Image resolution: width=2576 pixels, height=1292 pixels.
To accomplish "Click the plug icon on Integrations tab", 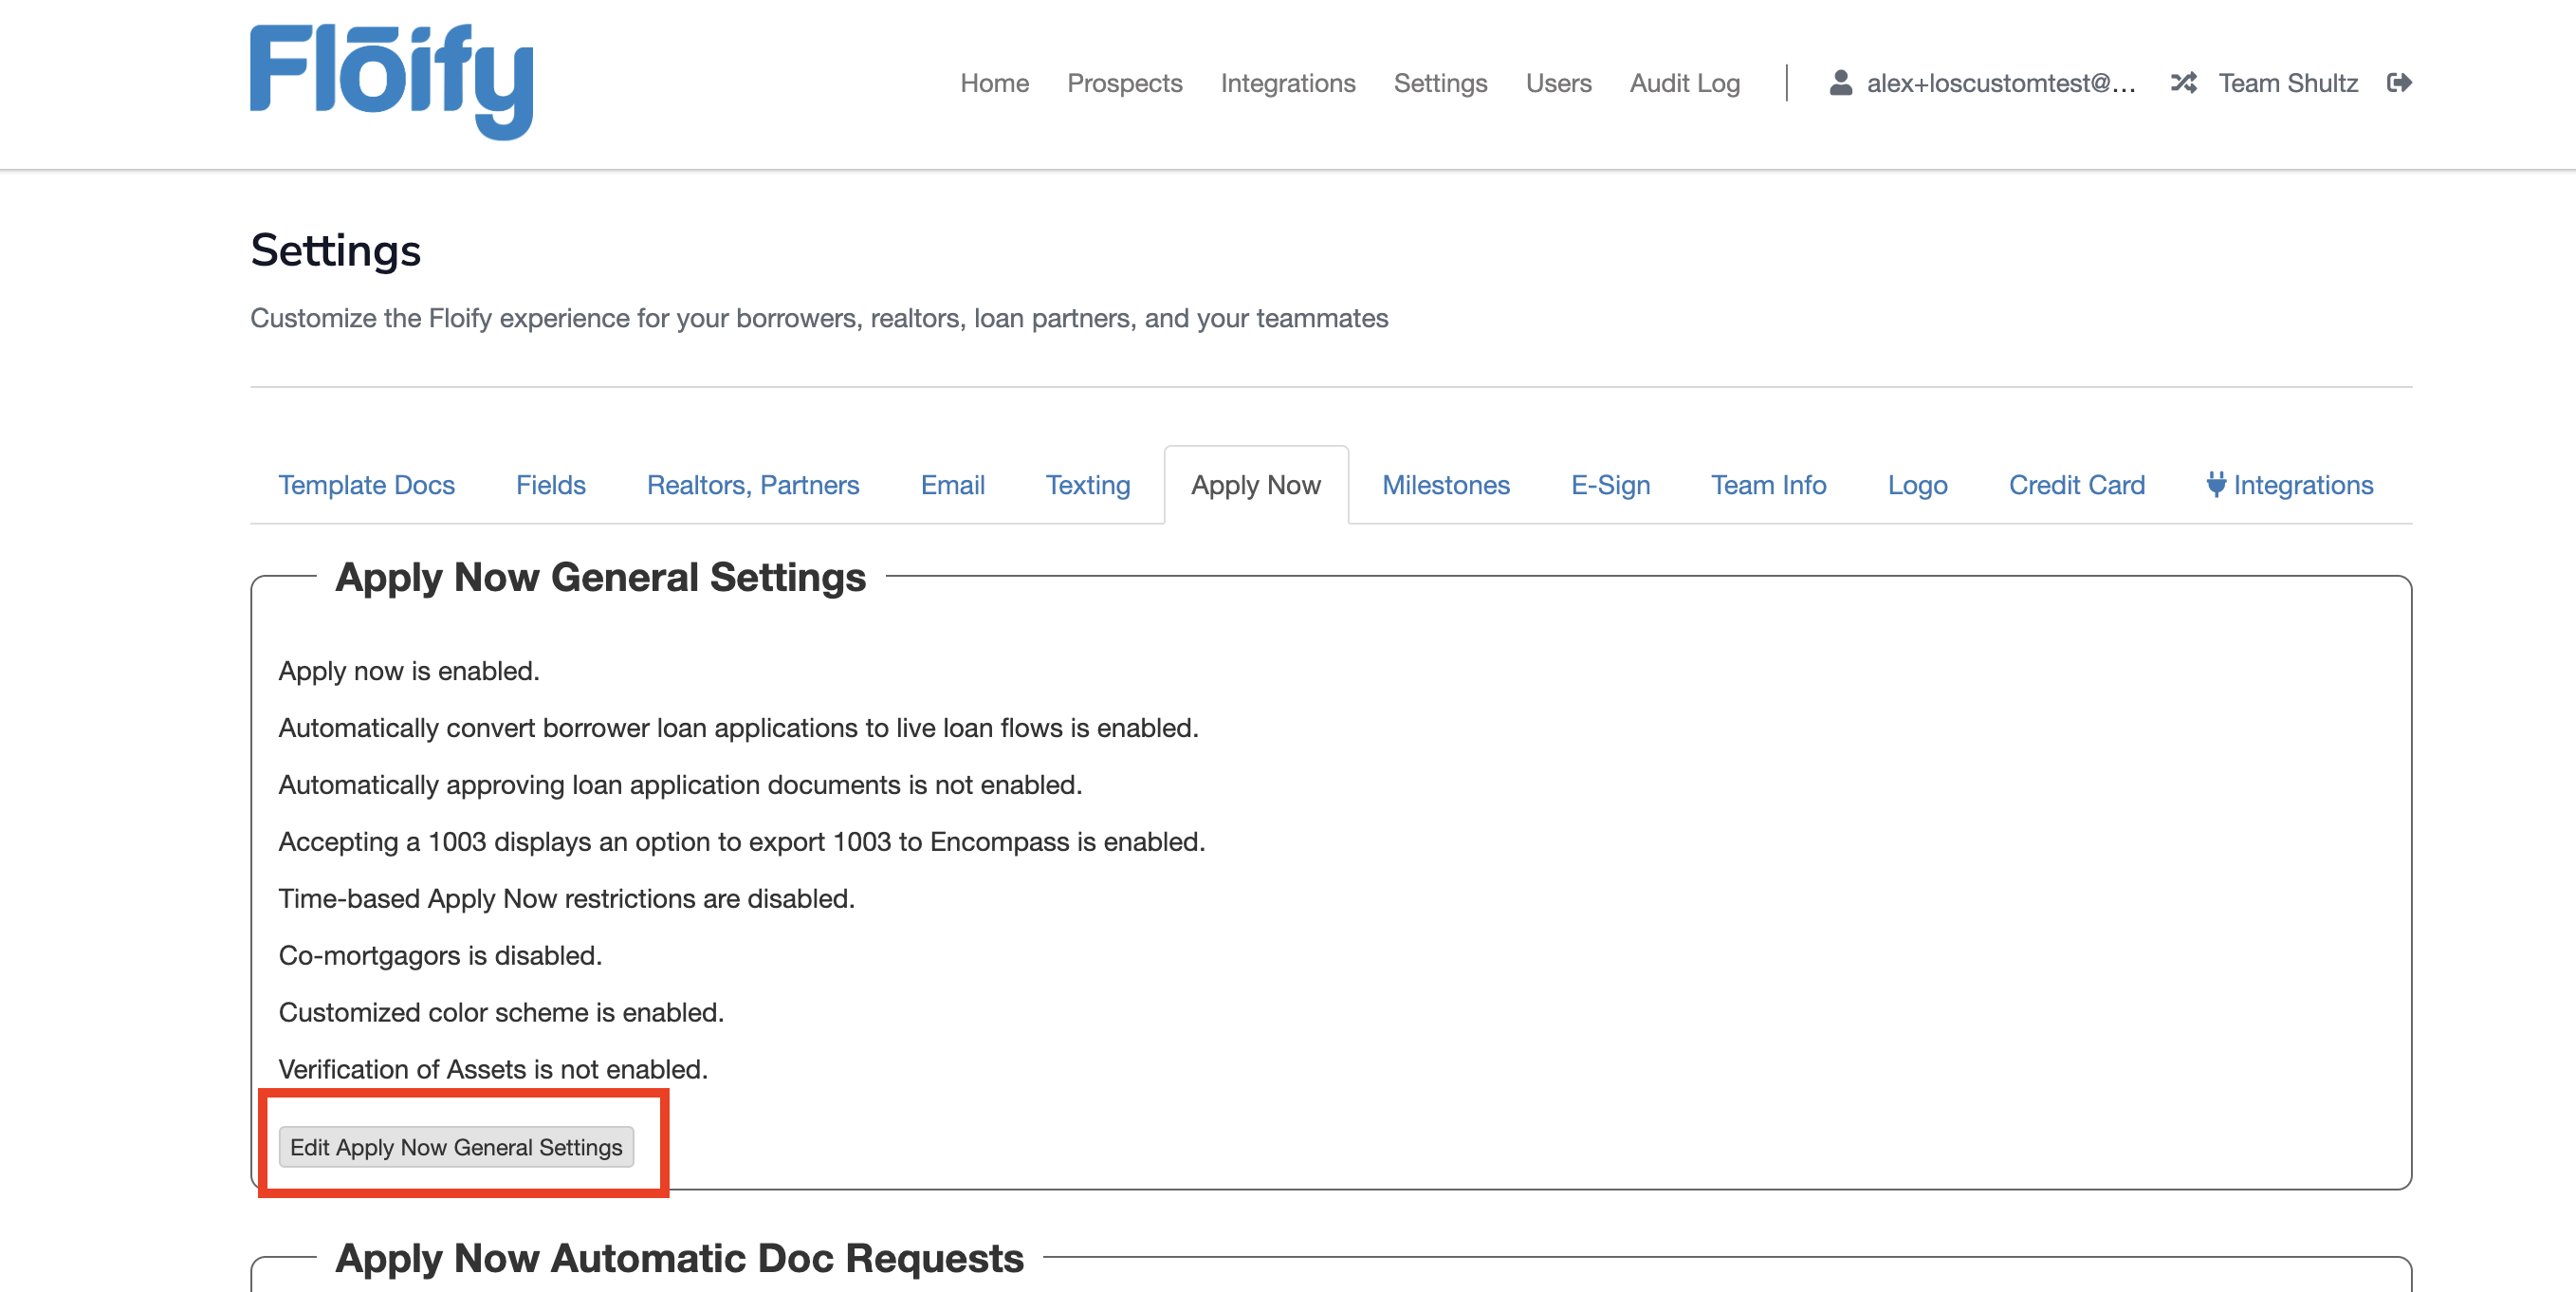I will (x=2216, y=484).
